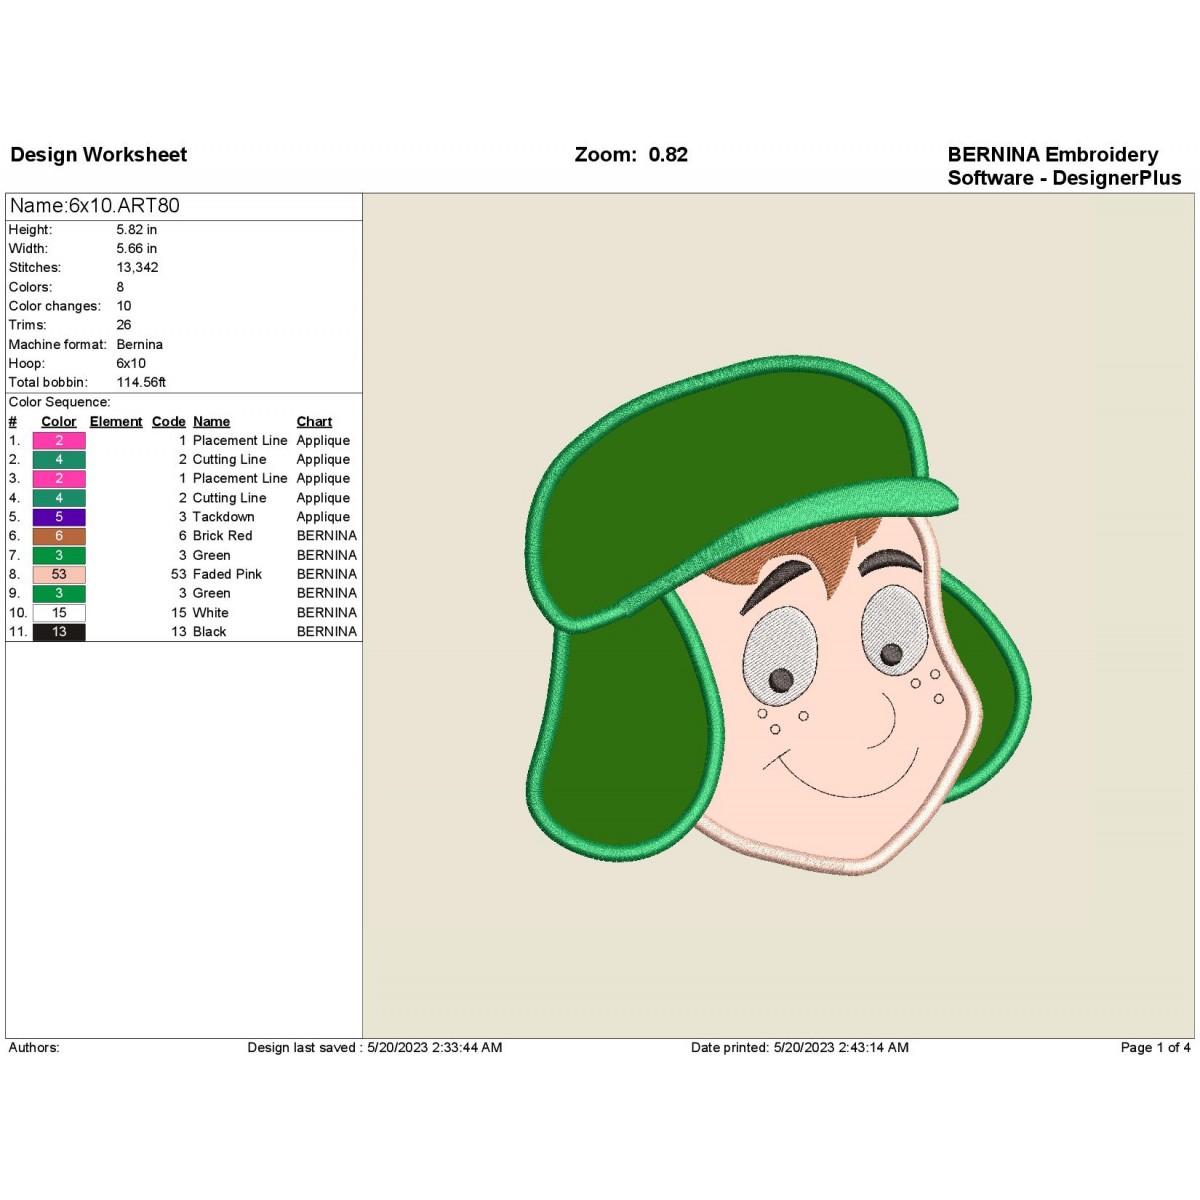Click the Page 1 of 4 indicator
The height and width of the screenshot is (1200, 1200).
(x=1155, y=1048)
